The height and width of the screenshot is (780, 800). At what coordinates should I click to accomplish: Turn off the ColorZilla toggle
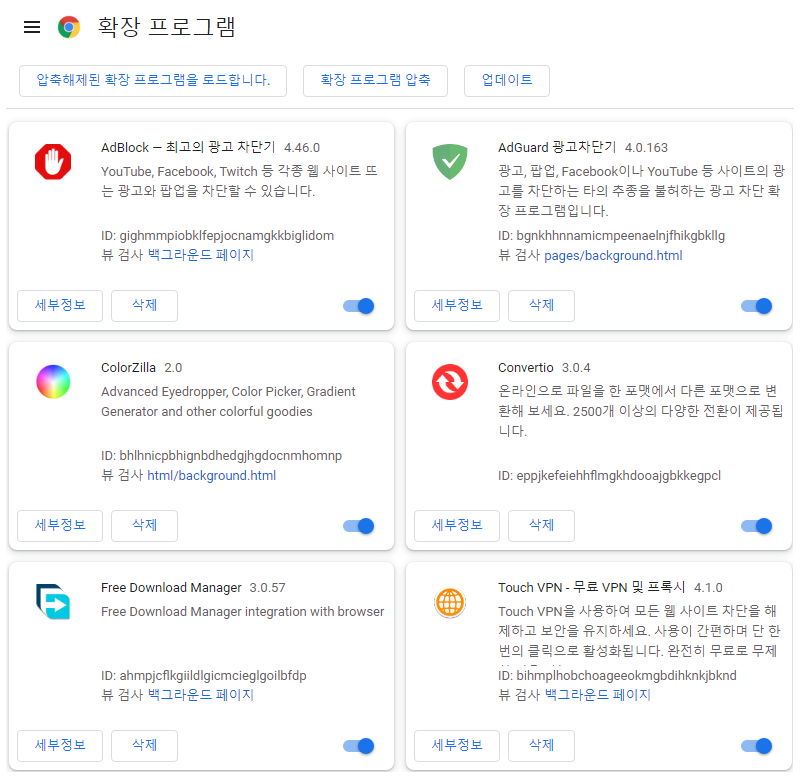359,526
